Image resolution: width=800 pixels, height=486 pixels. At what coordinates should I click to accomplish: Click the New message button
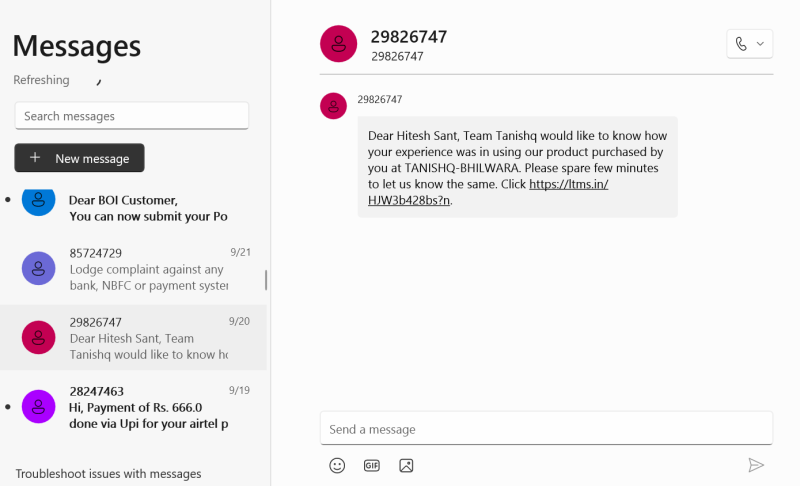click(x=79, y=158)
